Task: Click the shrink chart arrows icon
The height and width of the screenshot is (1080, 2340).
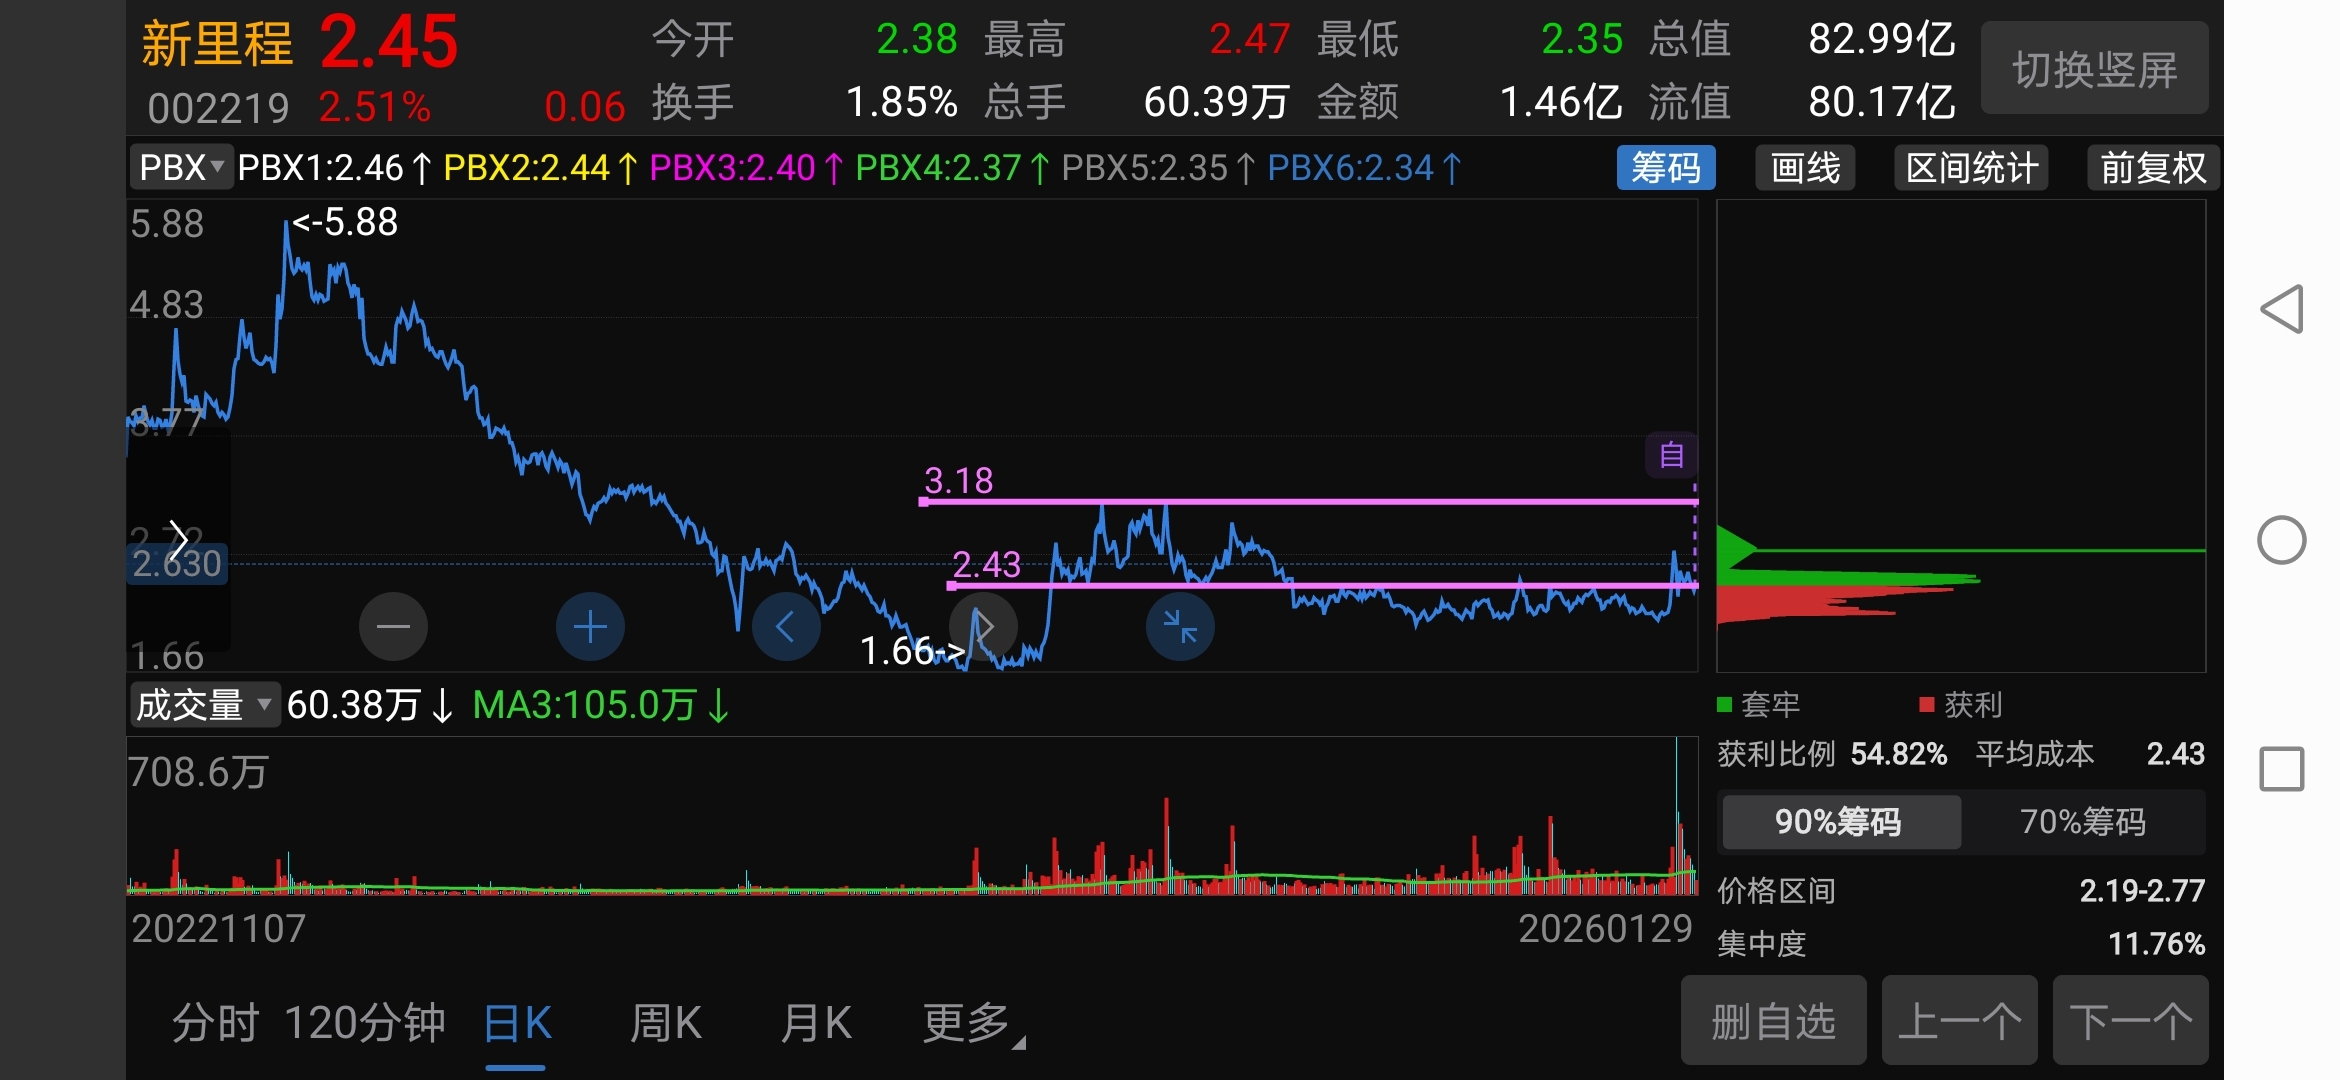Action: (1180, 627)
